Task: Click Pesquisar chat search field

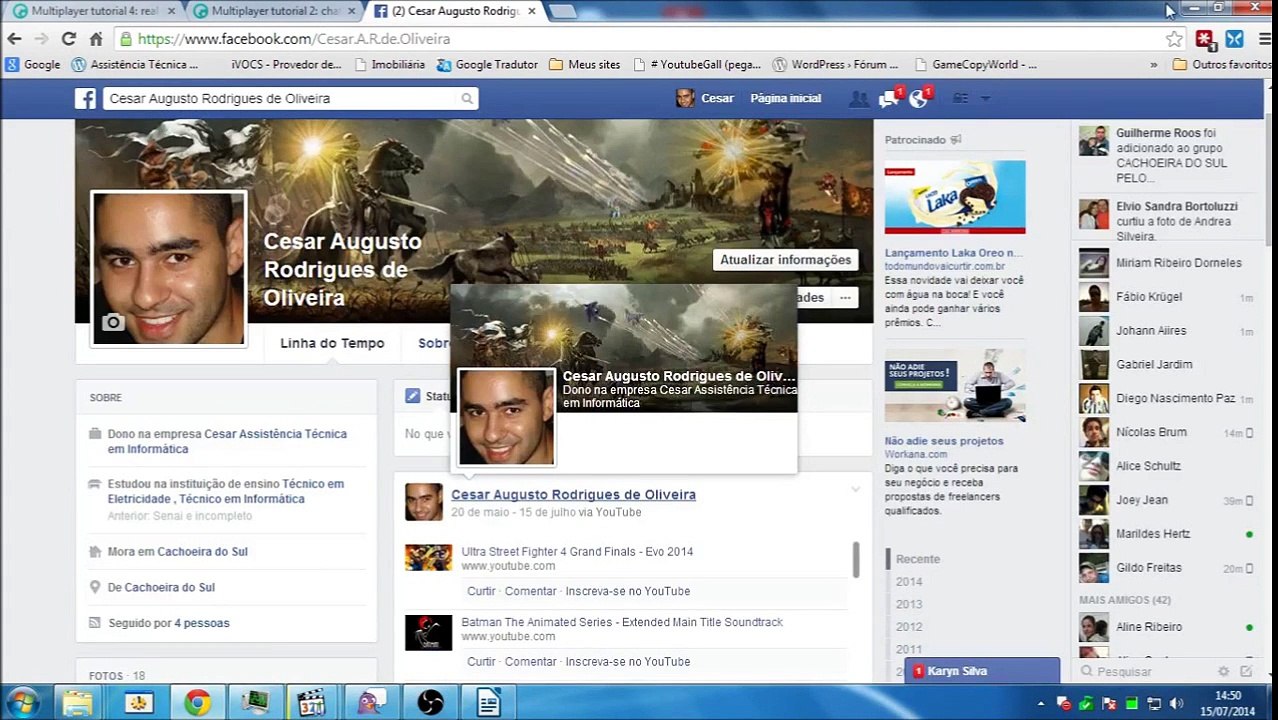Action: pyautogui.click(x=1150, y=672)
